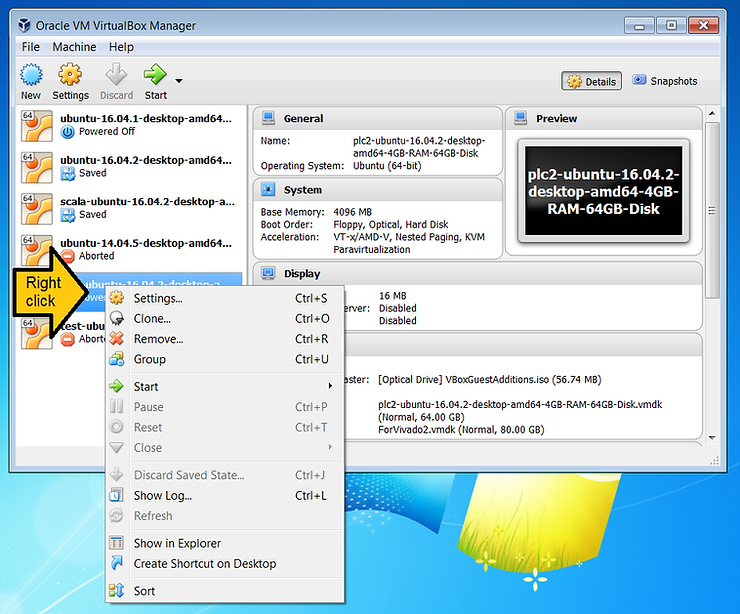Click the Powered Off status icon
The width and height of the screenshot is (740, 614).
[x=67, y=132]
